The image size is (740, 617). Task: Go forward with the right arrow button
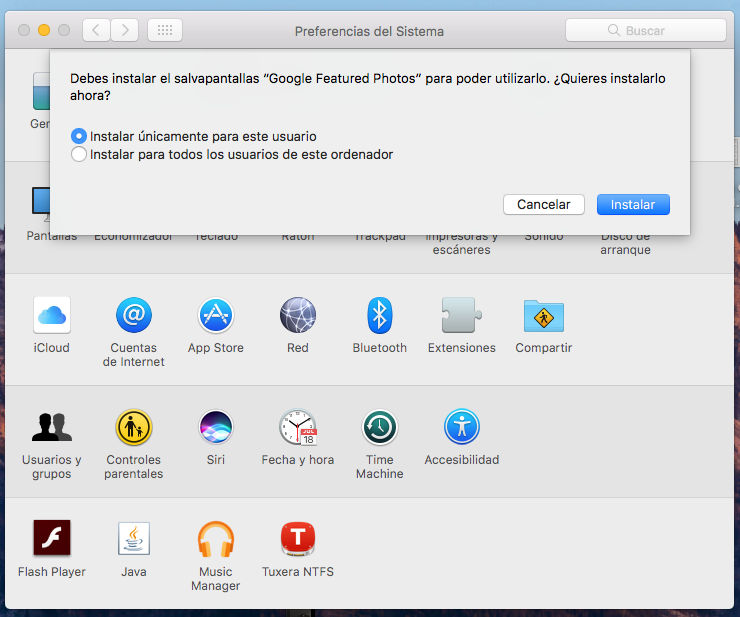[x=125, y=31]
